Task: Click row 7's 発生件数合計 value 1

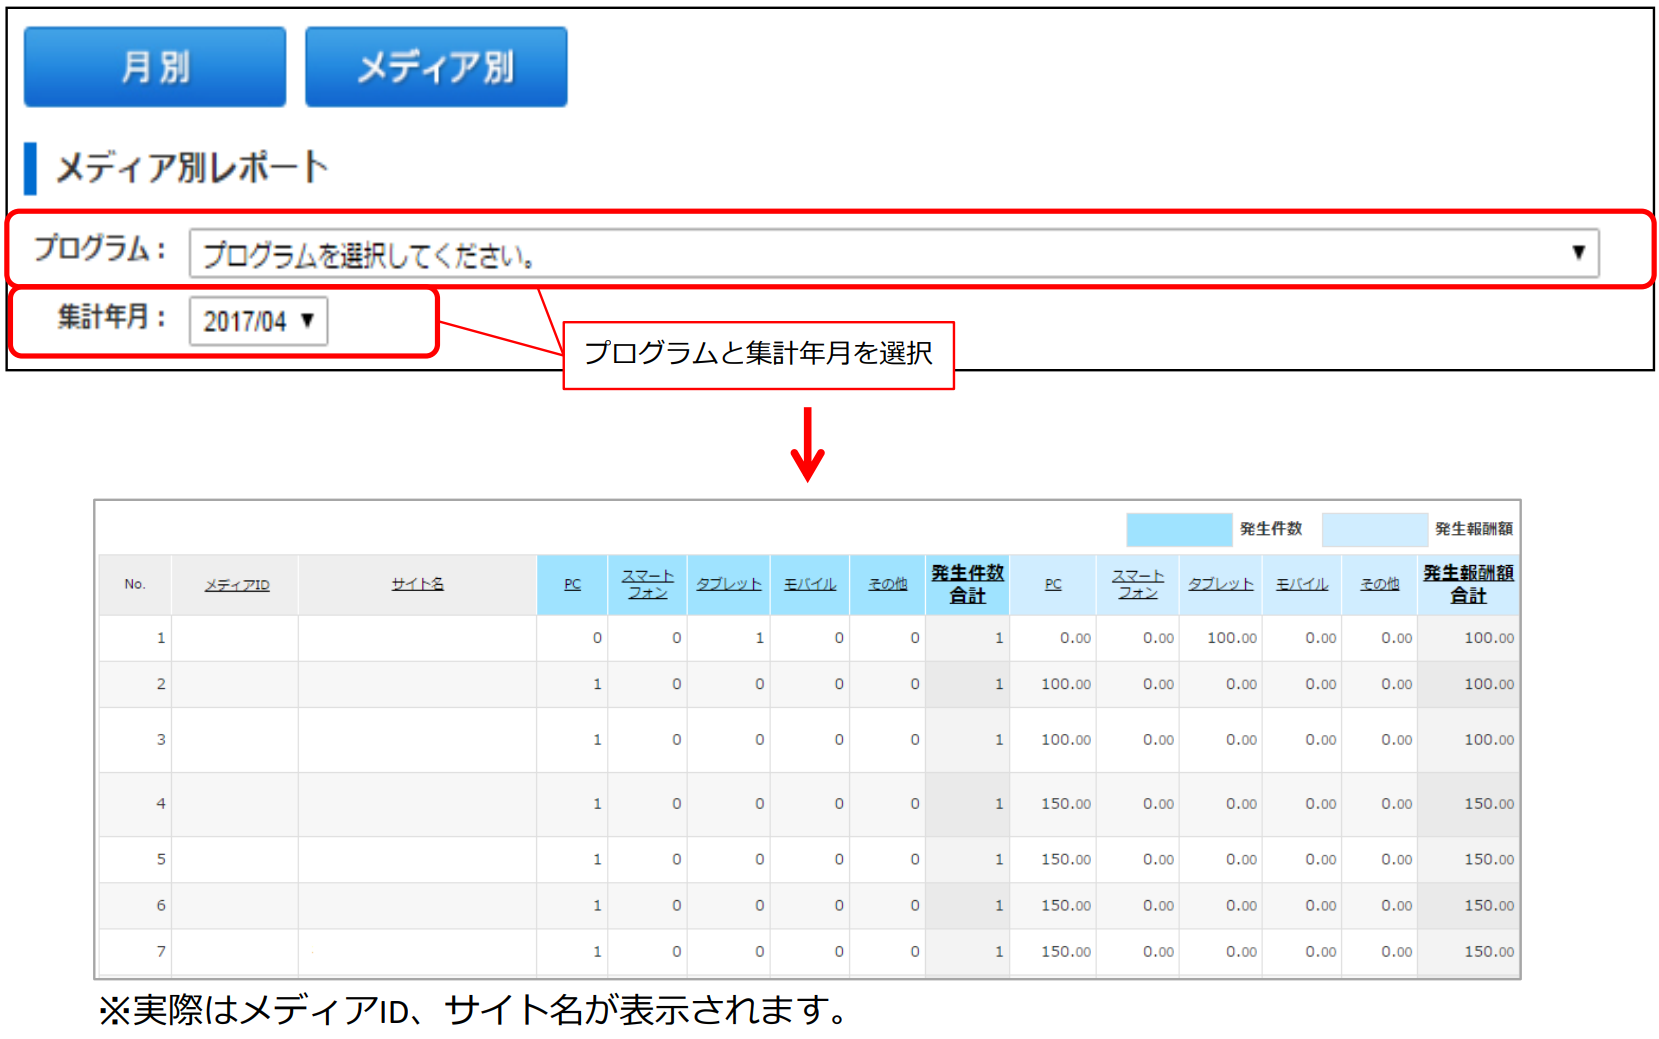Action: tap(999, 952)
